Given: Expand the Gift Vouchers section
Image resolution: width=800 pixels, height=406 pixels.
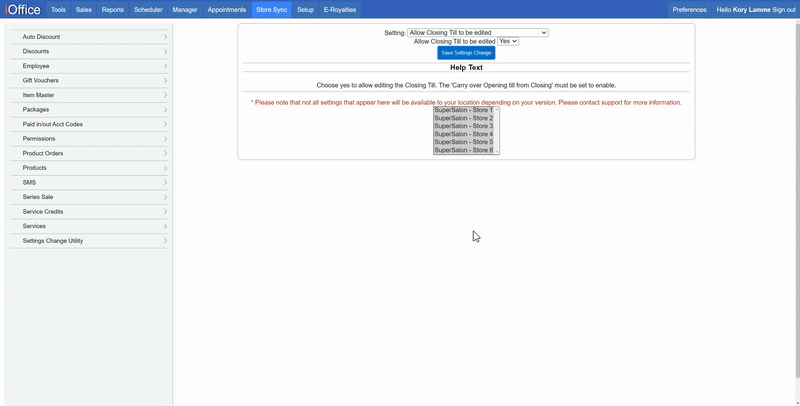Looking at the screenshot, I should tap(89, 81).
